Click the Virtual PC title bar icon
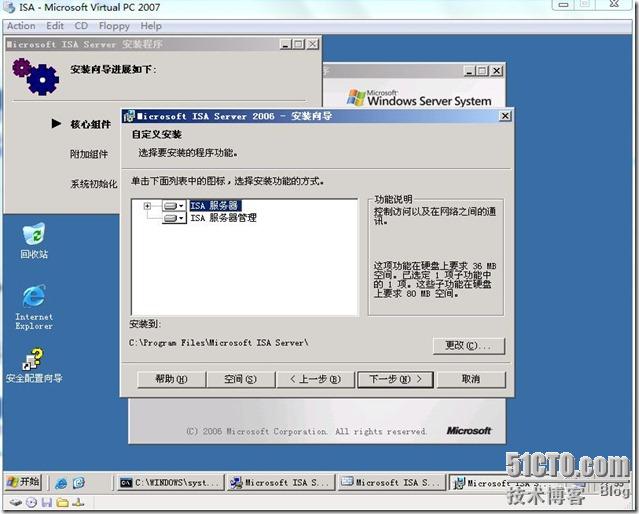Viewport: 639px width, 514px height. tap(9, 7)
